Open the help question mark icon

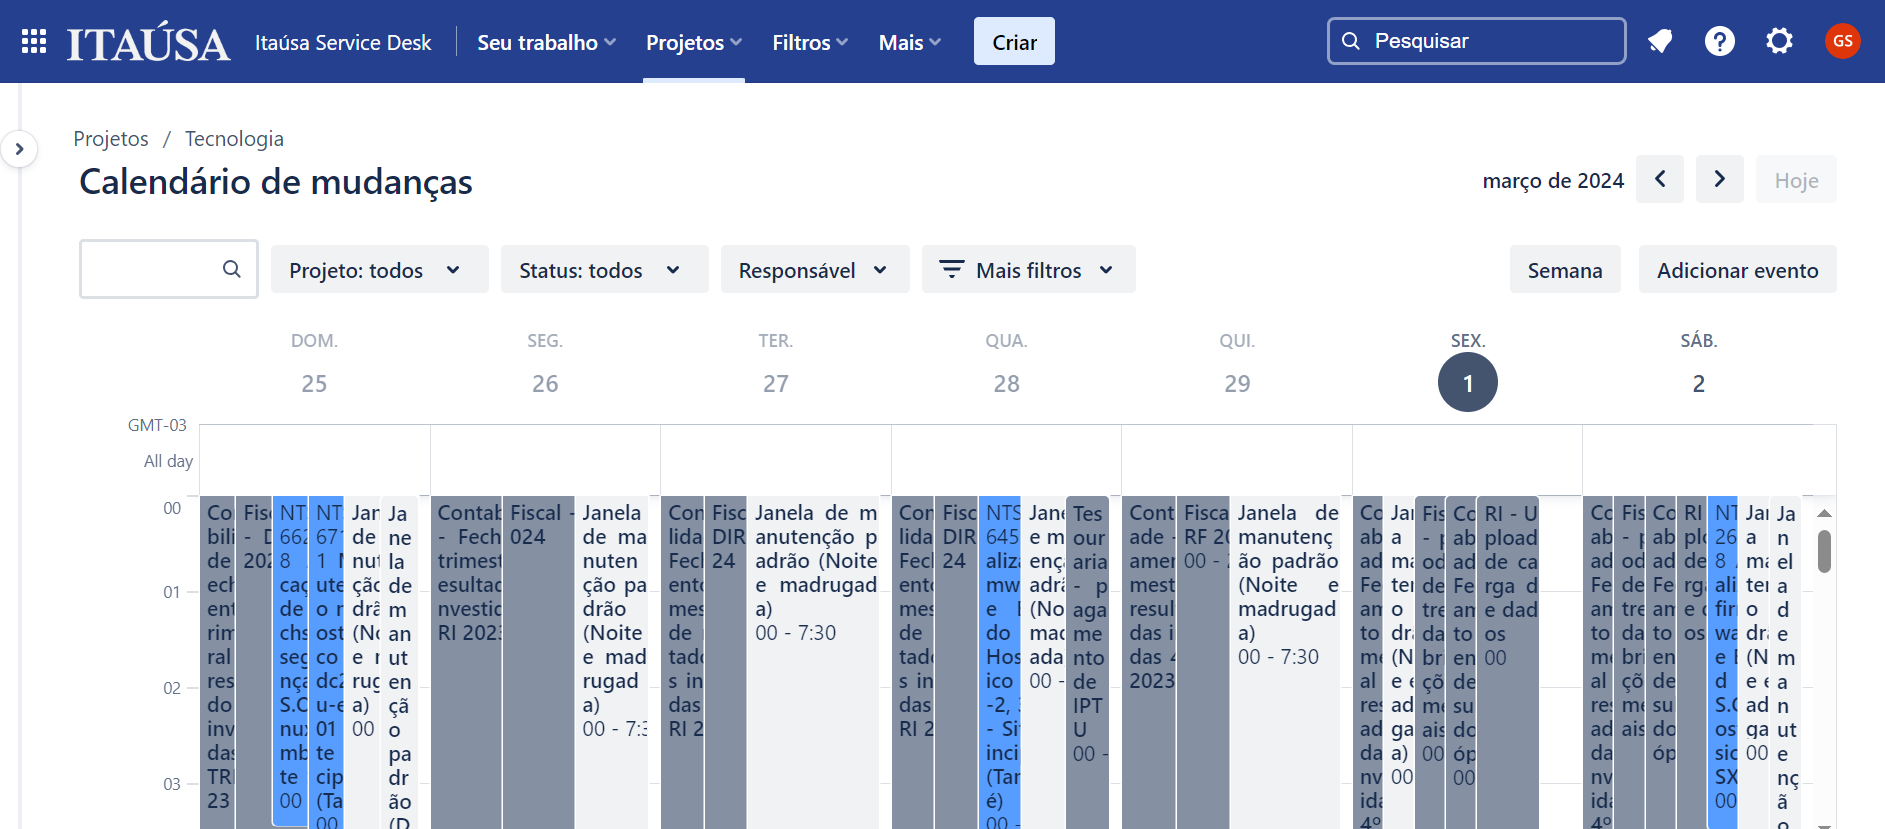pyautogui.click(x=1720, y=41)
